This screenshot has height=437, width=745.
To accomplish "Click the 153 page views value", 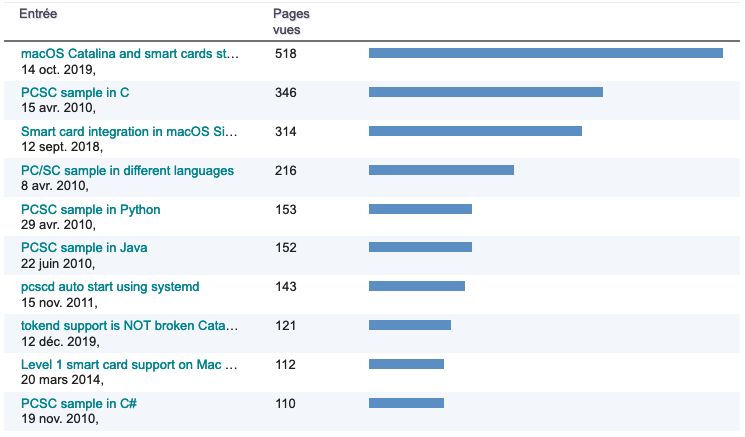I will point(286,209).
